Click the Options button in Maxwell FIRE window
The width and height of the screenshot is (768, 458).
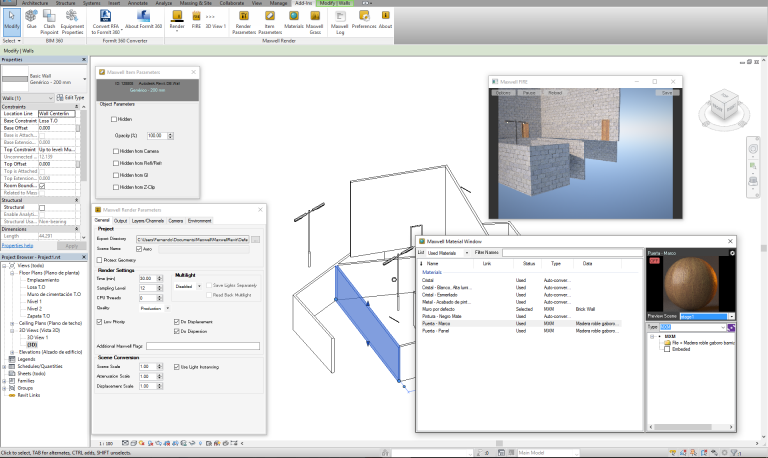503,93
